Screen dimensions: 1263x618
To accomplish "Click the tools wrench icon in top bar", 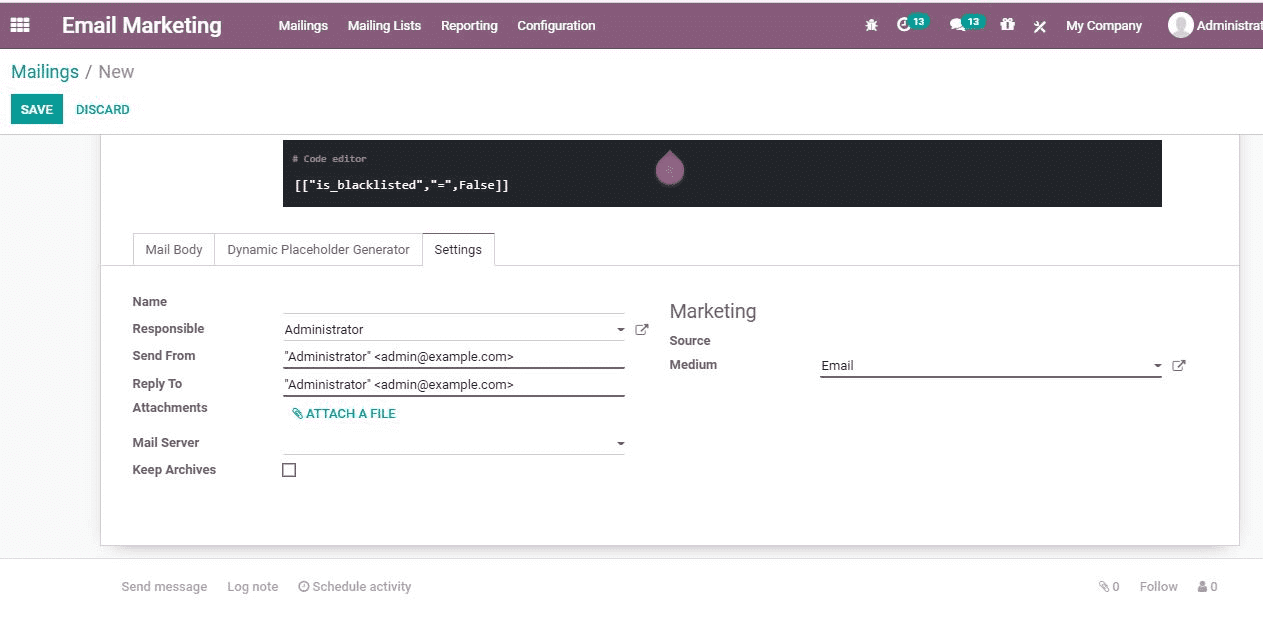I will (1040, 26).
